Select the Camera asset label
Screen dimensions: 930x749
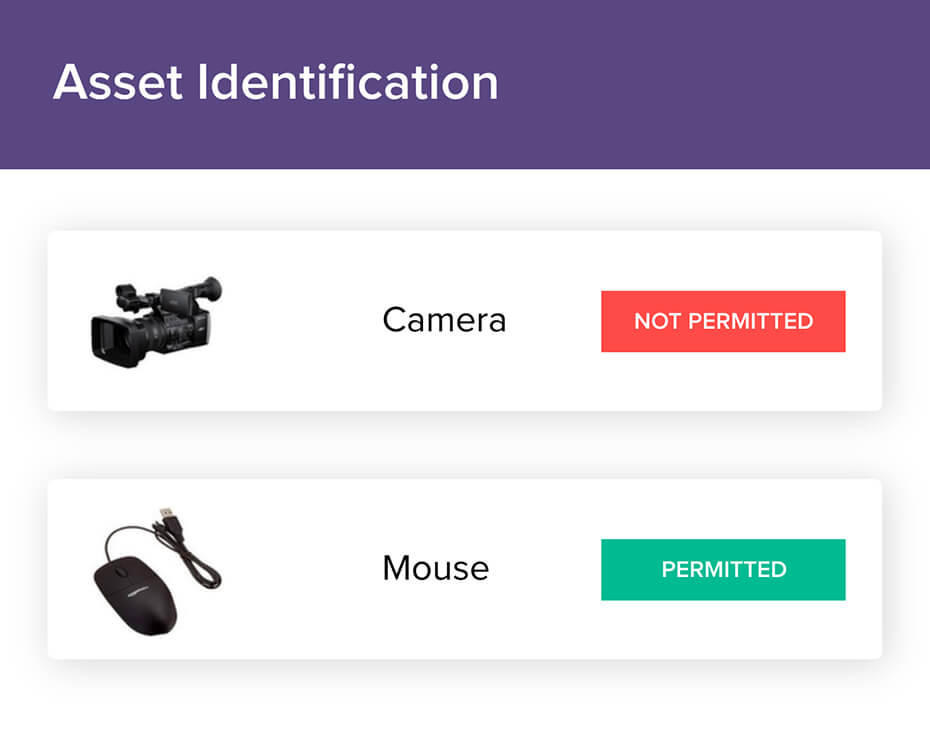[444, 320]
